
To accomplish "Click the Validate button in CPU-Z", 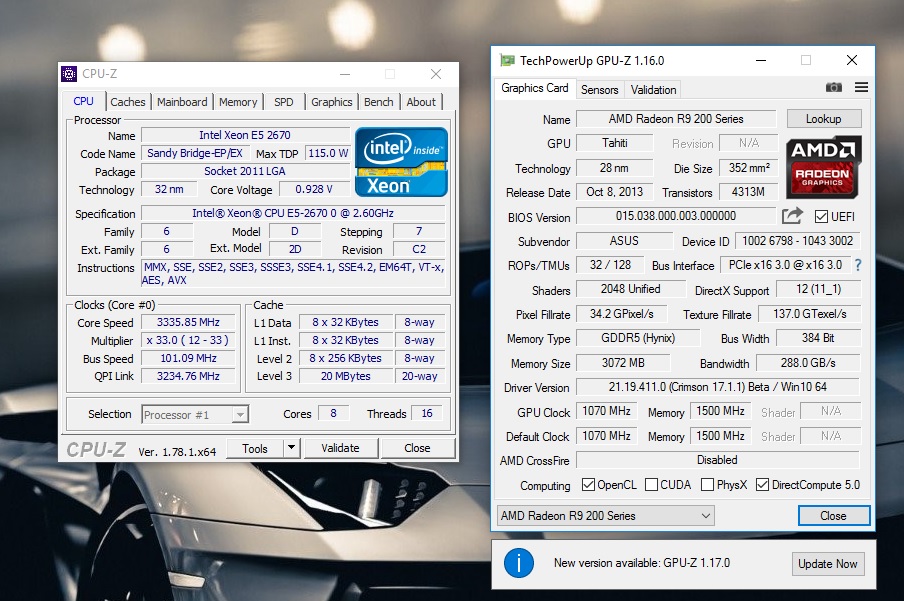I will (340, 448).
